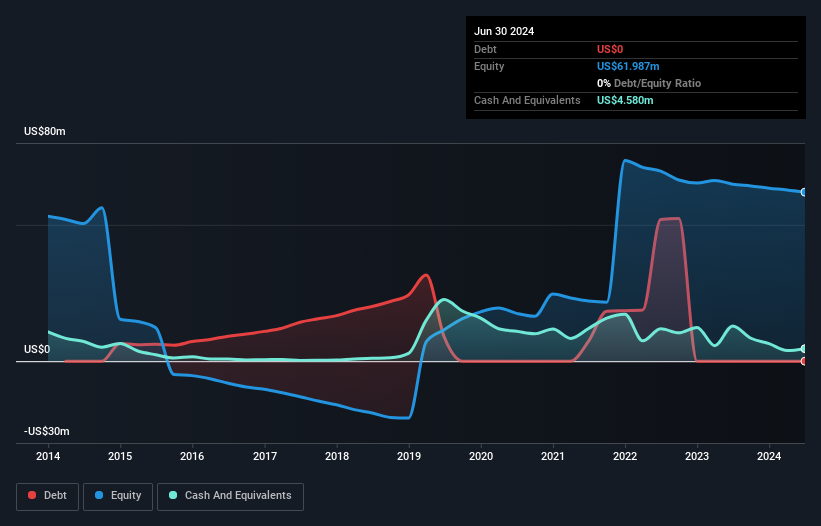Screen dimensions: 821x526
Task: Click the US$4.580m cash value
Action: pos(625,100)
